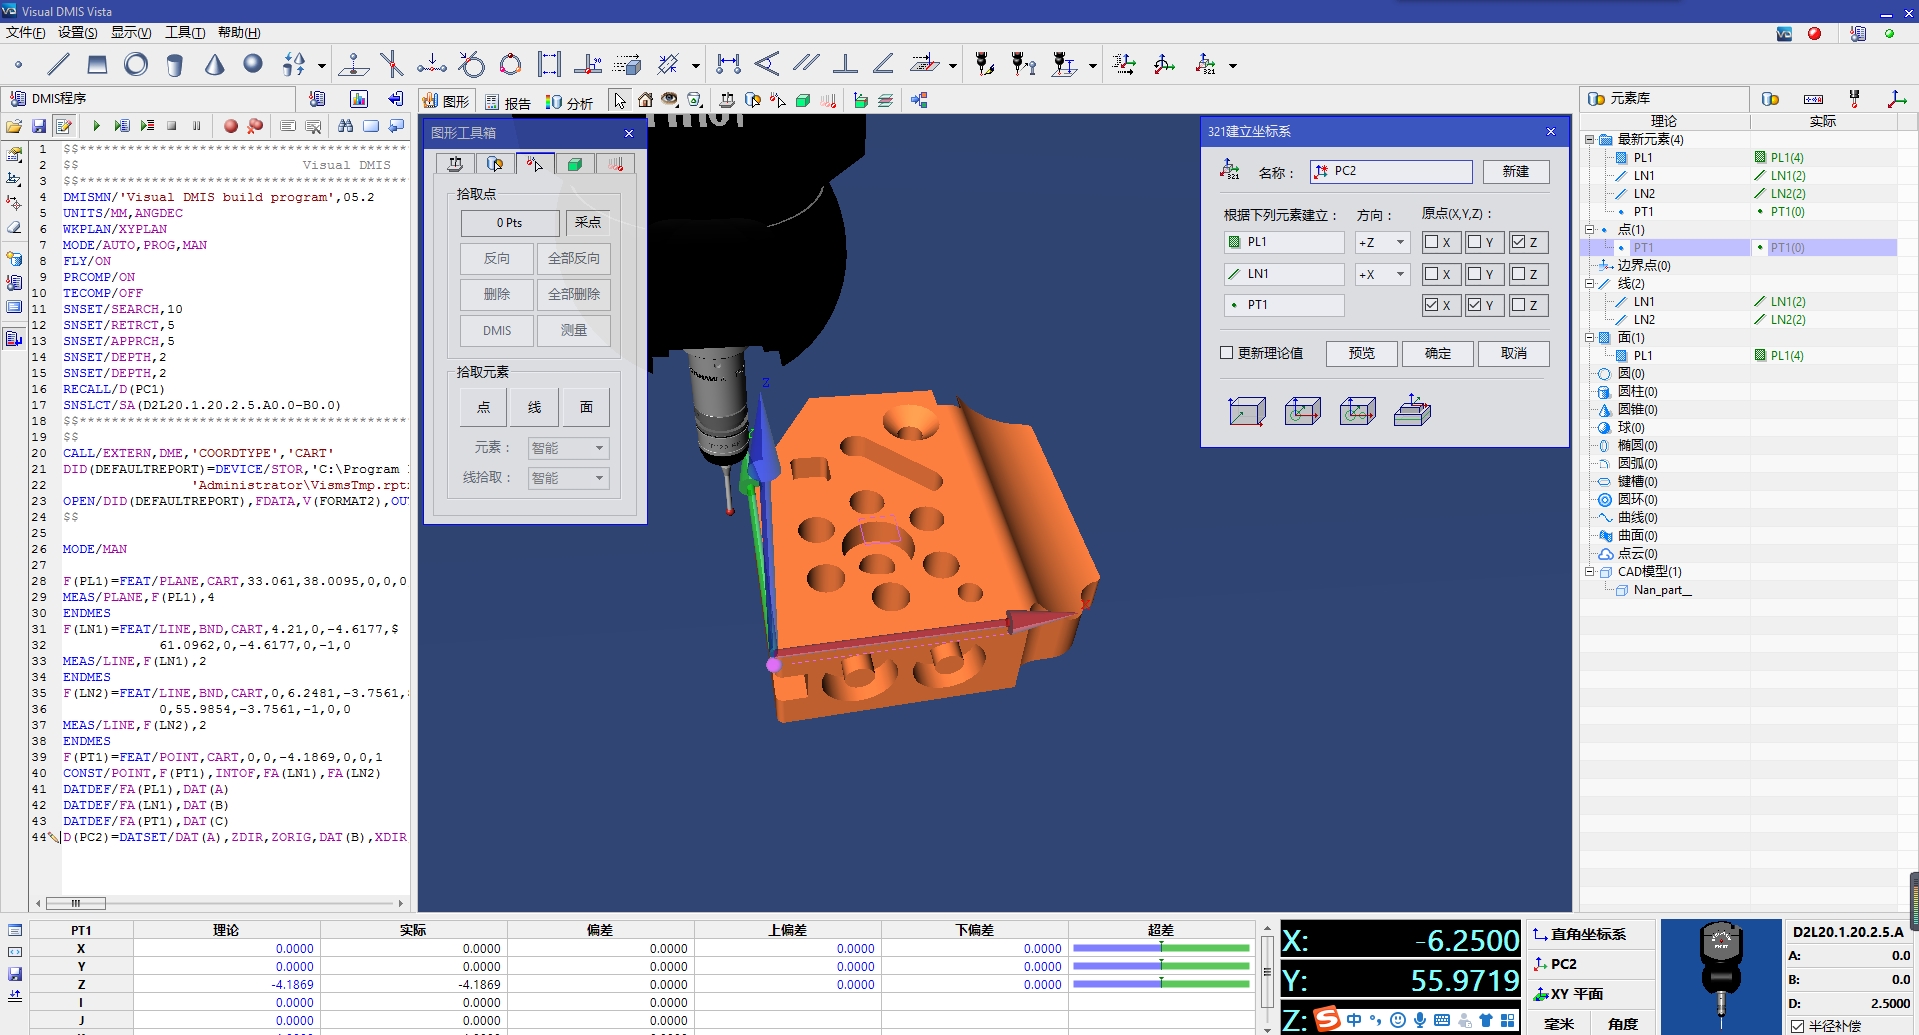Viewport: 1919px width, 1035px height.
Task: Click the distance measurement tool icon
Action: click(729, 64)
